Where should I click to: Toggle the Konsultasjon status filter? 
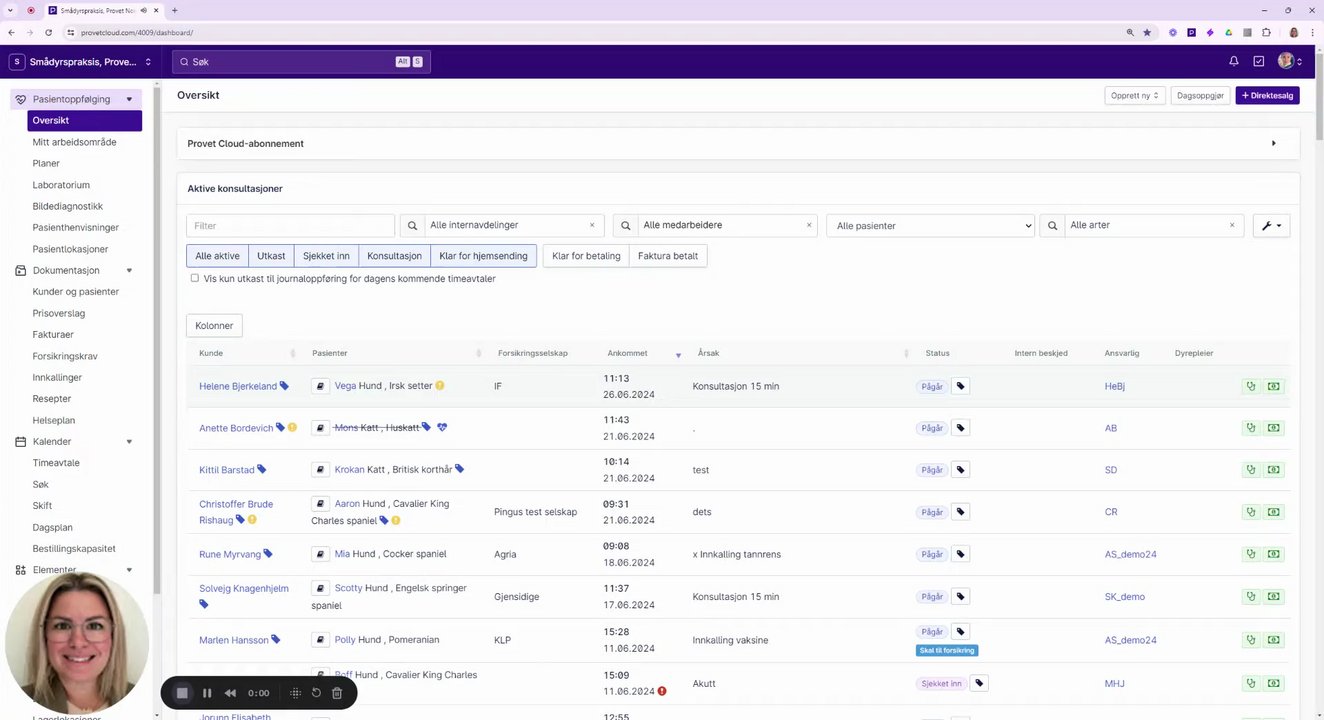coord(394,256)
